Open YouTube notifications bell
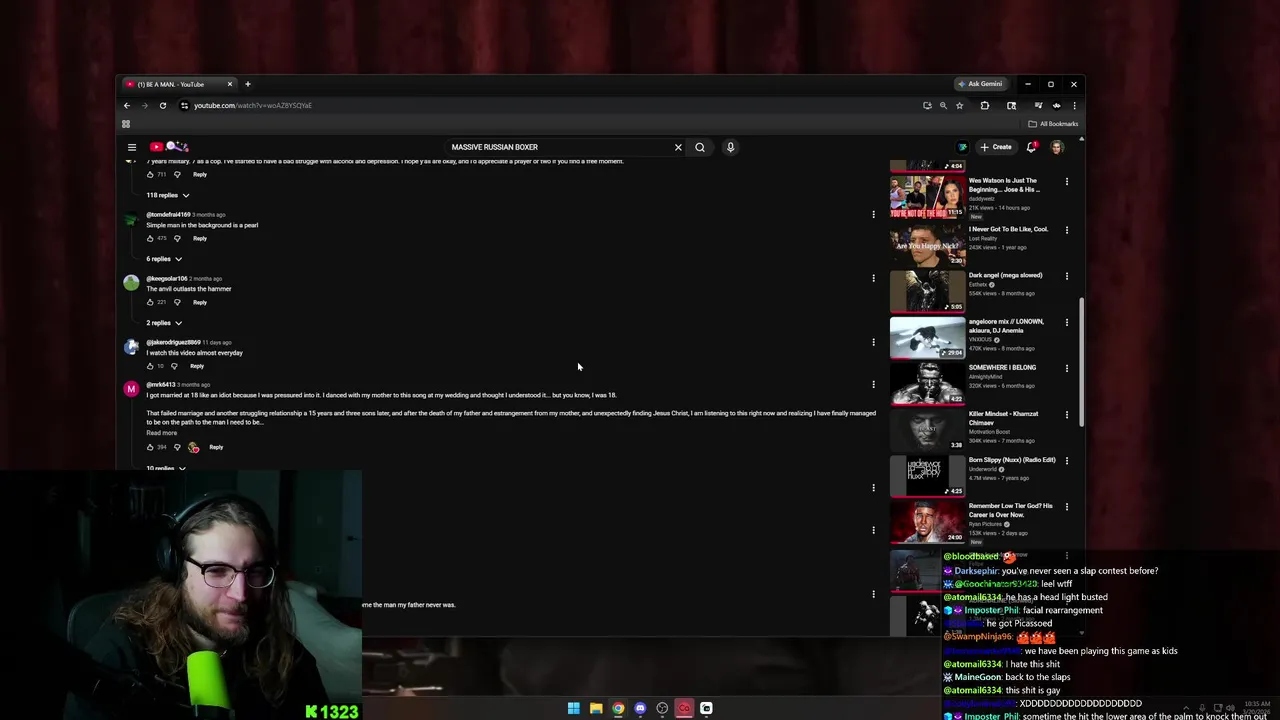Viewport: 1280px width, 720px height. coord(1031,147)
